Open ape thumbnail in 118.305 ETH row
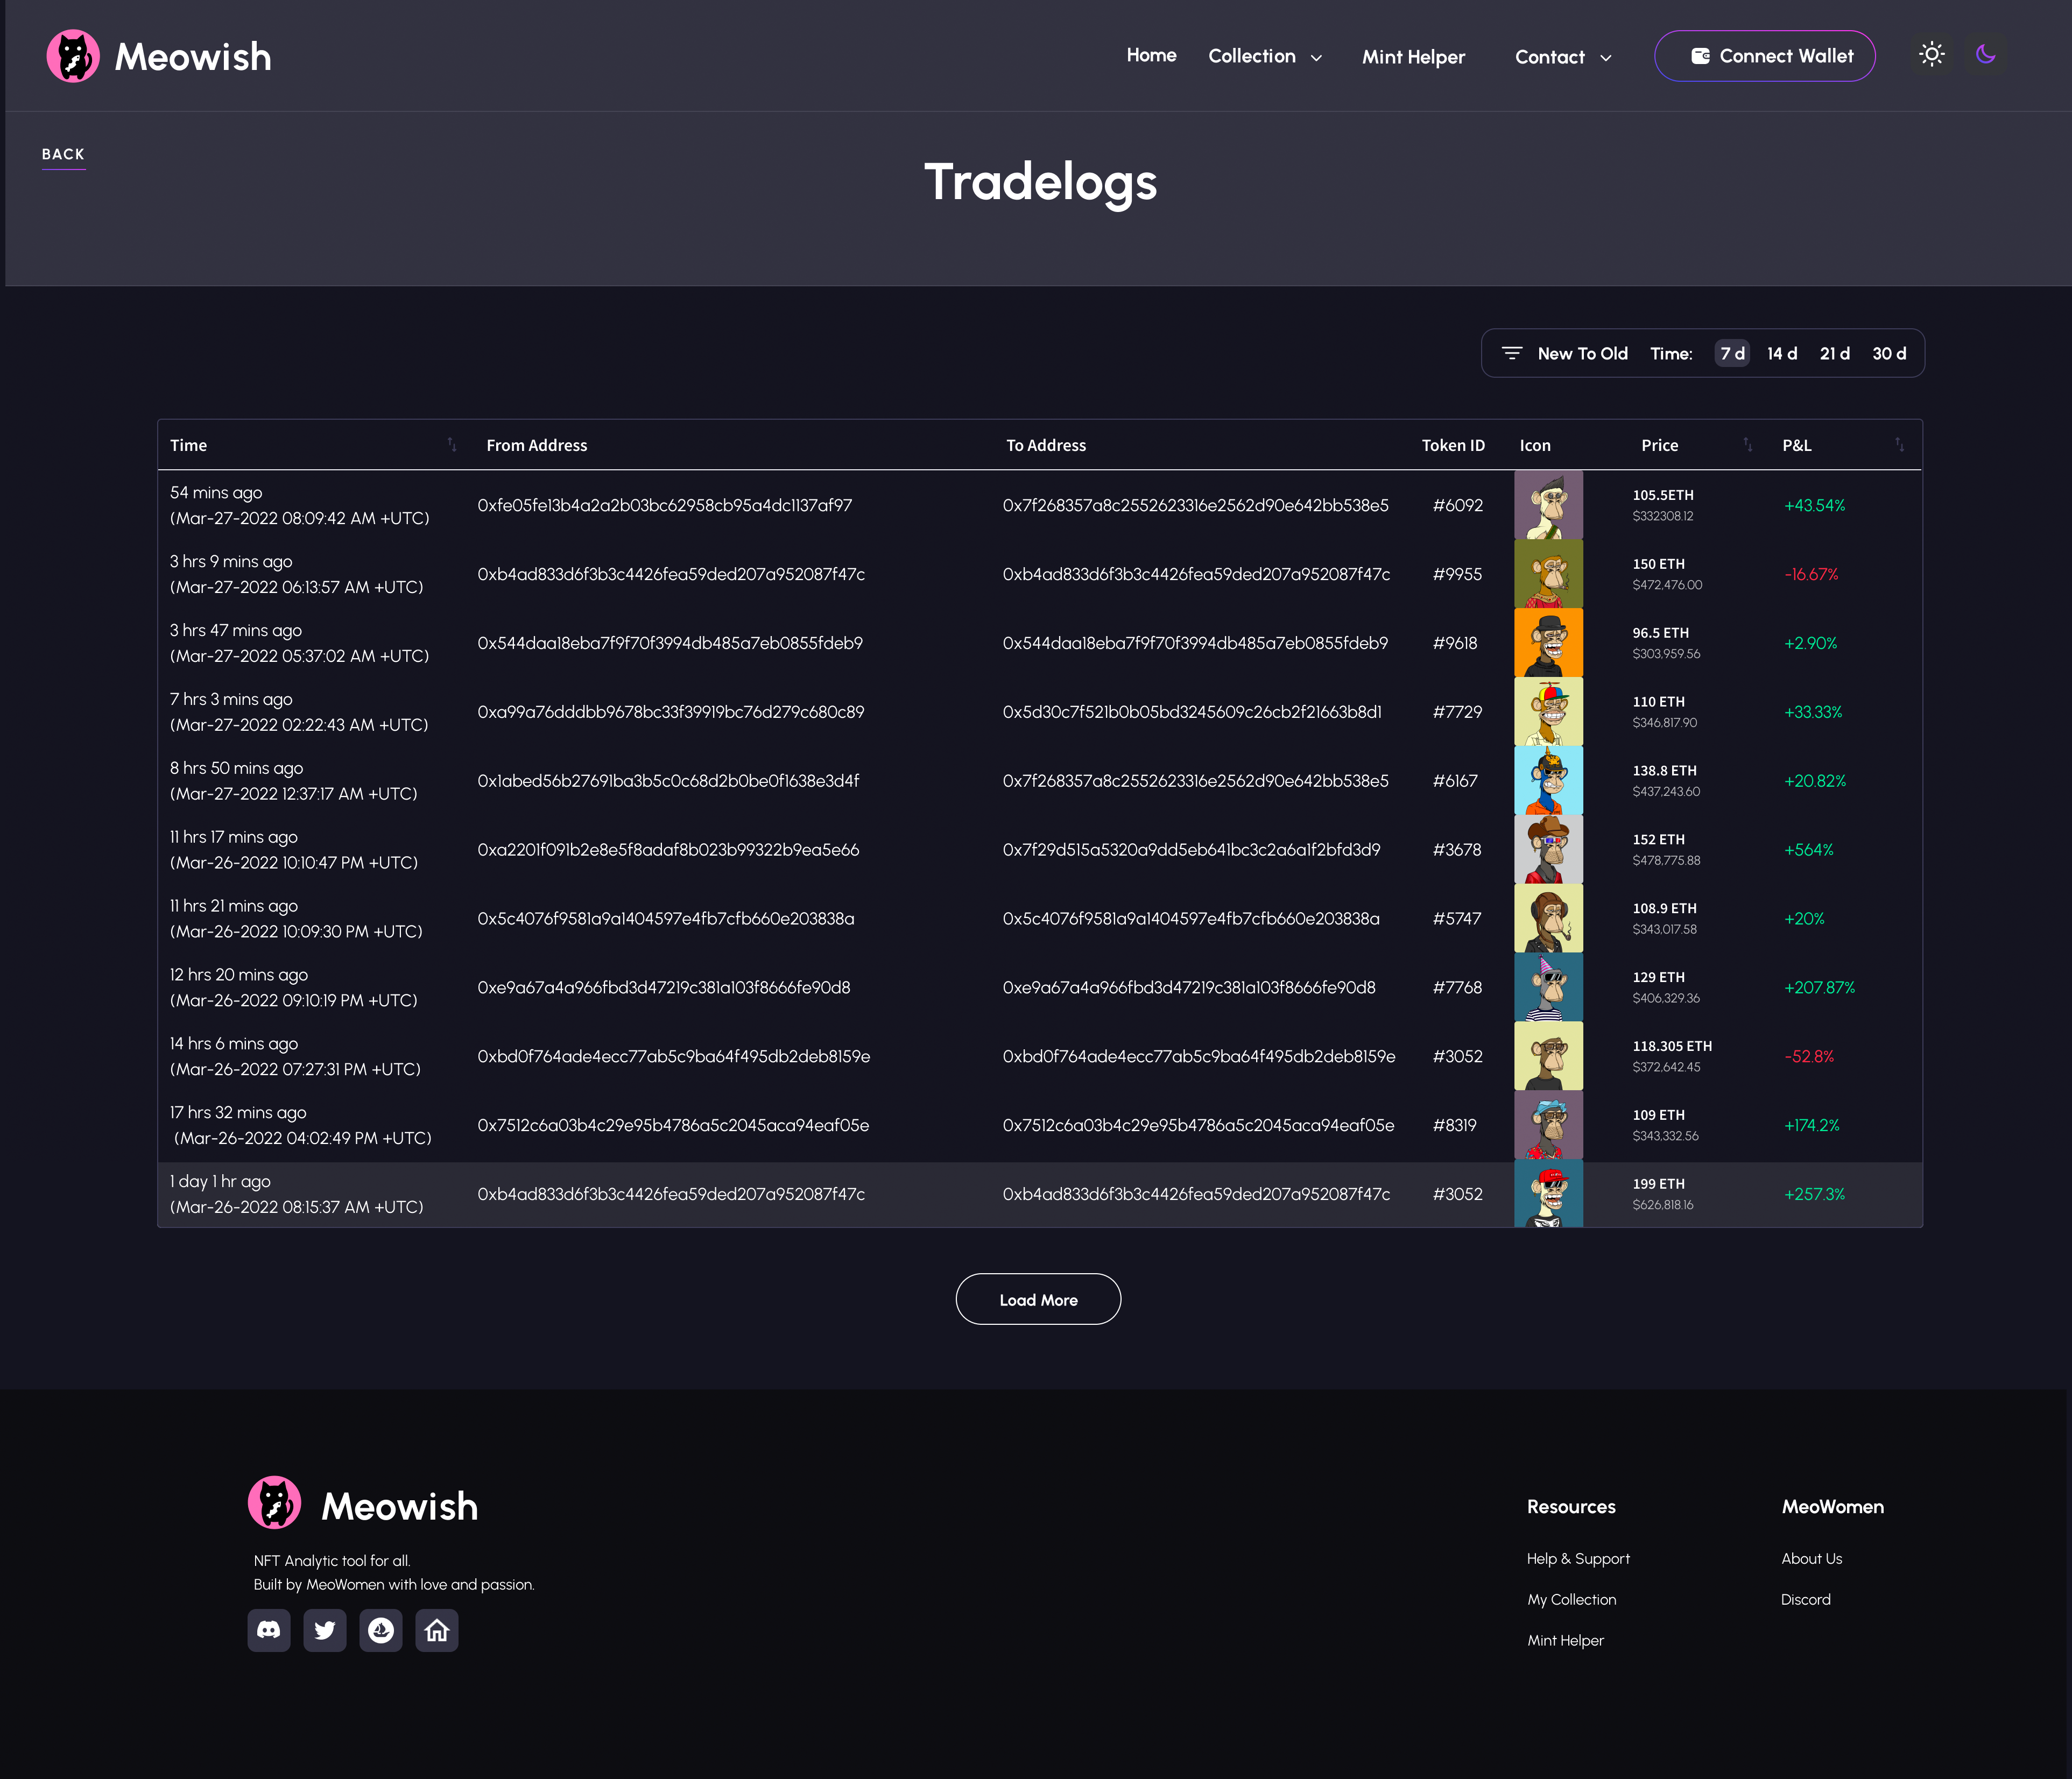This screenshot has width=2072, height=1779. [1548, 1056]
